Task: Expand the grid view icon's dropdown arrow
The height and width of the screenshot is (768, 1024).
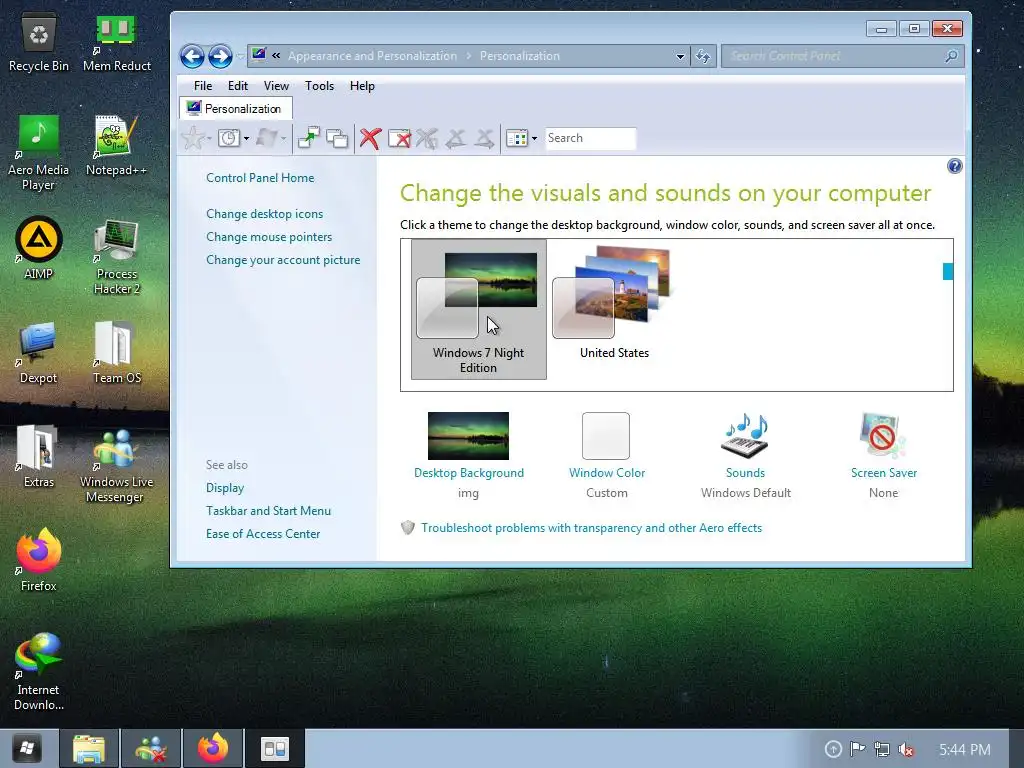Action: (534, 138)
